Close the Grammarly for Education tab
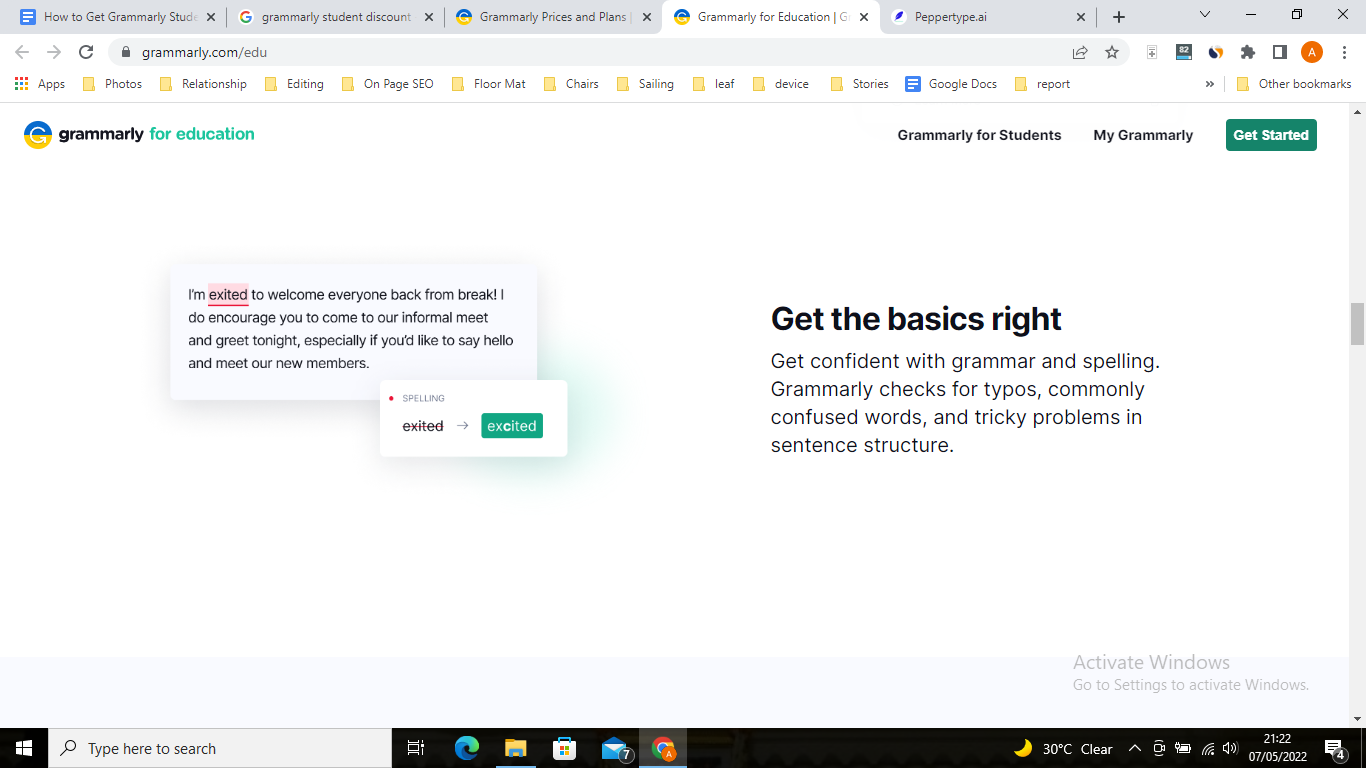 (x=864, y=17)
